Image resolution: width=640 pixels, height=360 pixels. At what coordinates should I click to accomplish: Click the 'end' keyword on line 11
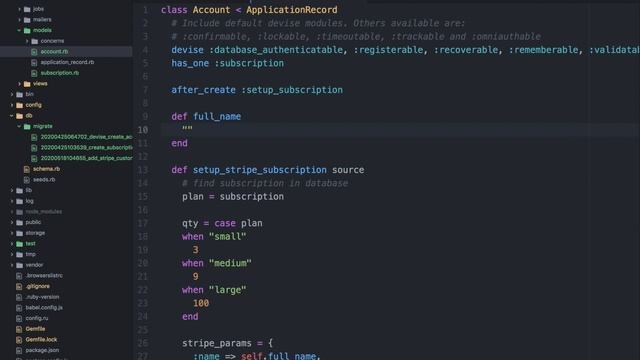pyautogui.click(x=180, y=143)
